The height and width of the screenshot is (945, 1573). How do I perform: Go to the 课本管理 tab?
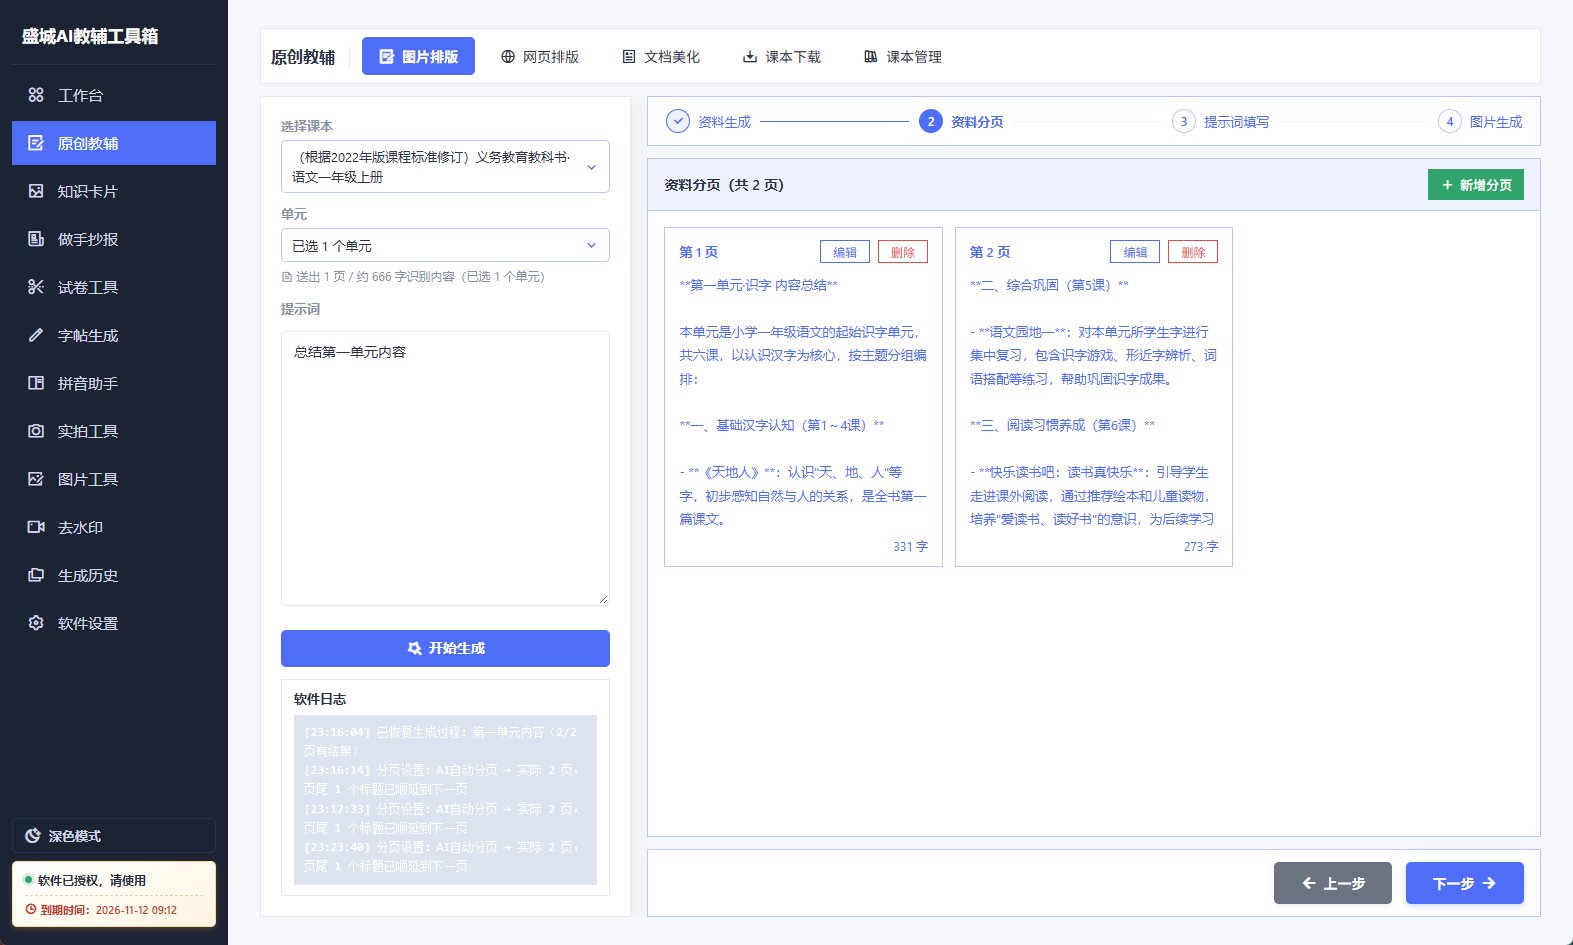[903, 57]
